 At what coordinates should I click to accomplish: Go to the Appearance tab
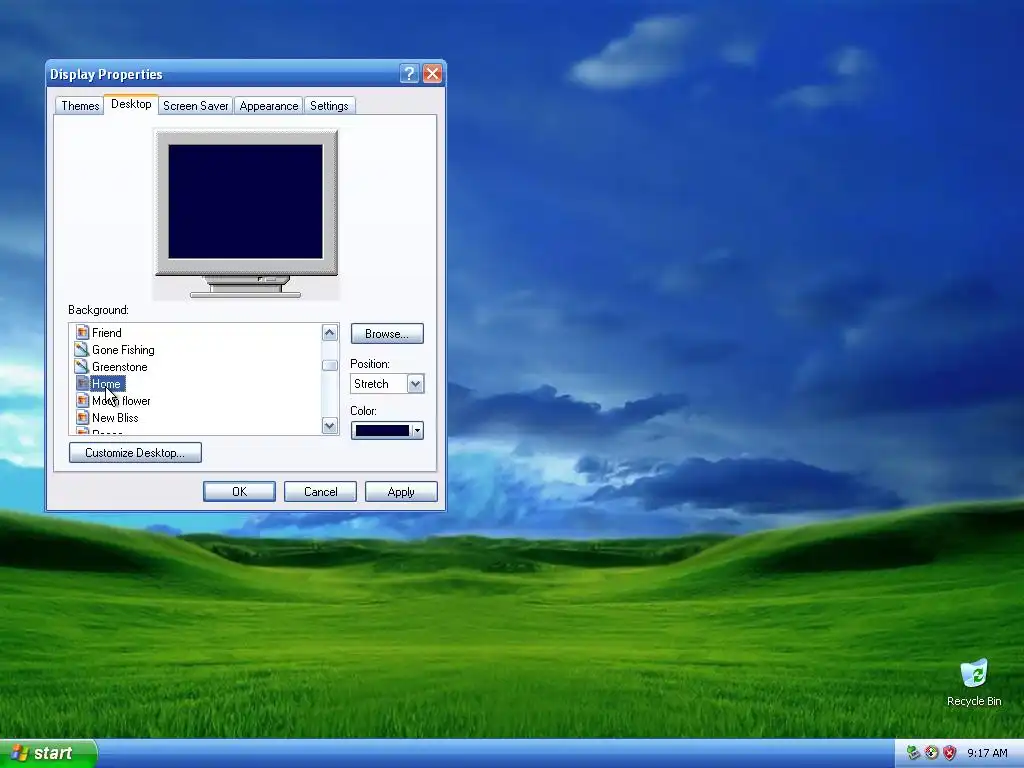coord(268,106)
